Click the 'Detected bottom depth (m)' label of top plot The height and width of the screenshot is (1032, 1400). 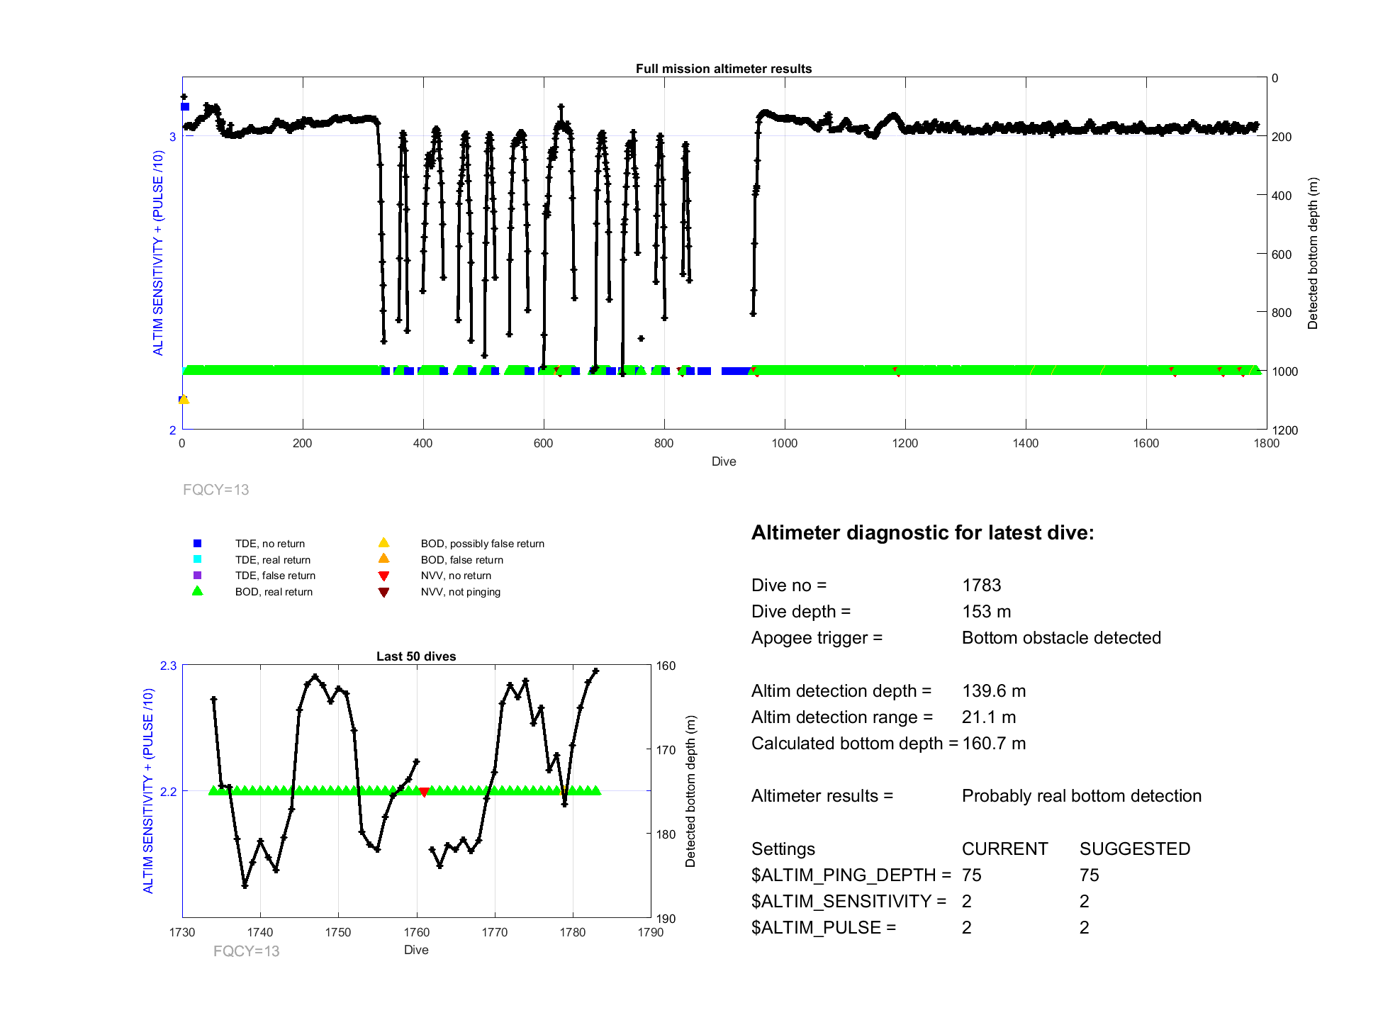click(1313, 253)
